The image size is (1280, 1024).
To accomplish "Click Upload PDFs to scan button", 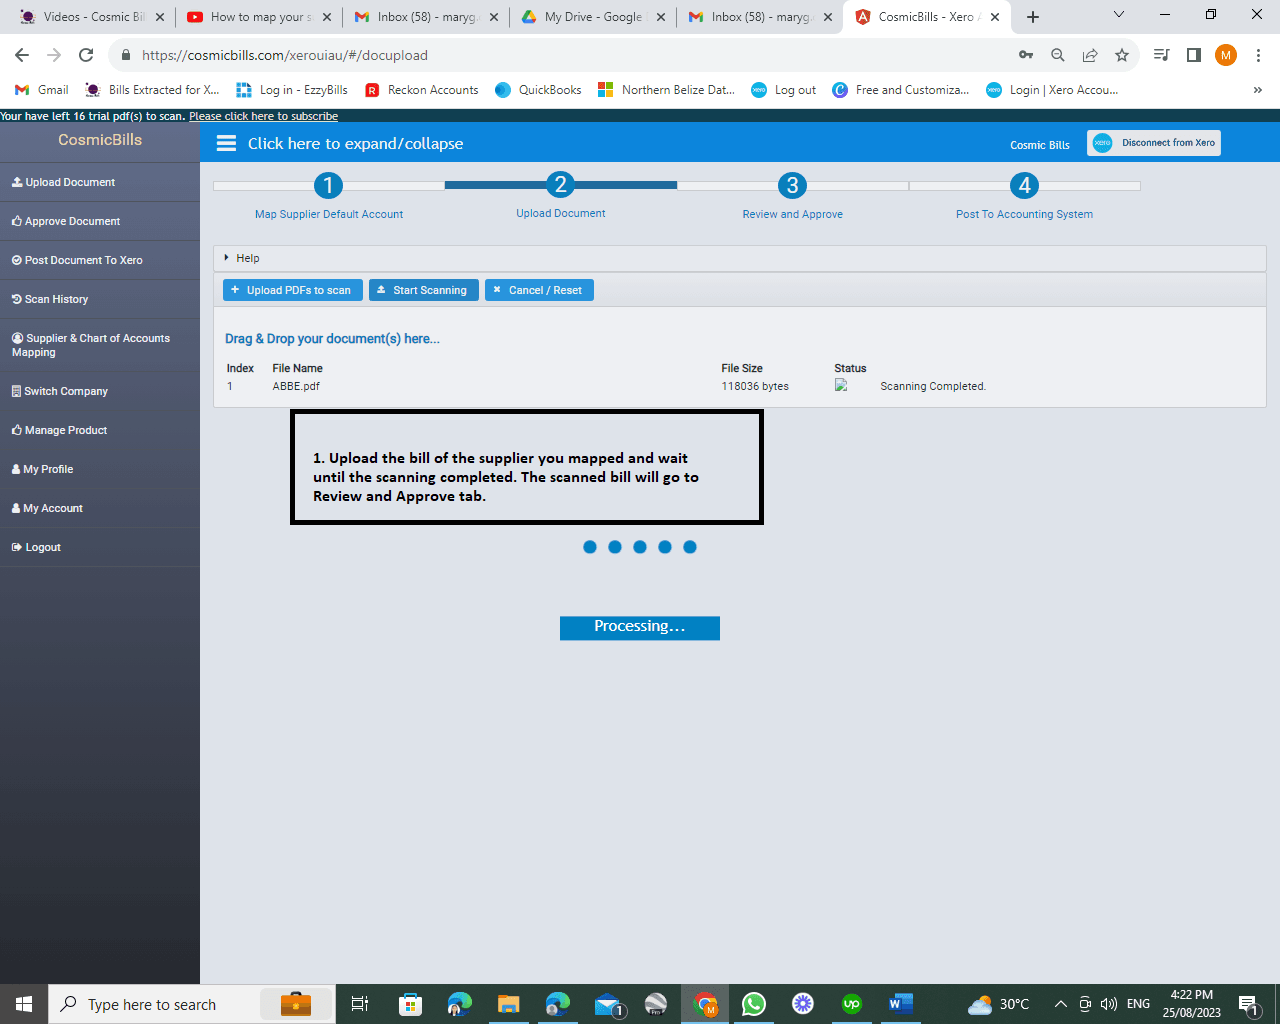I will pos(293,290).
